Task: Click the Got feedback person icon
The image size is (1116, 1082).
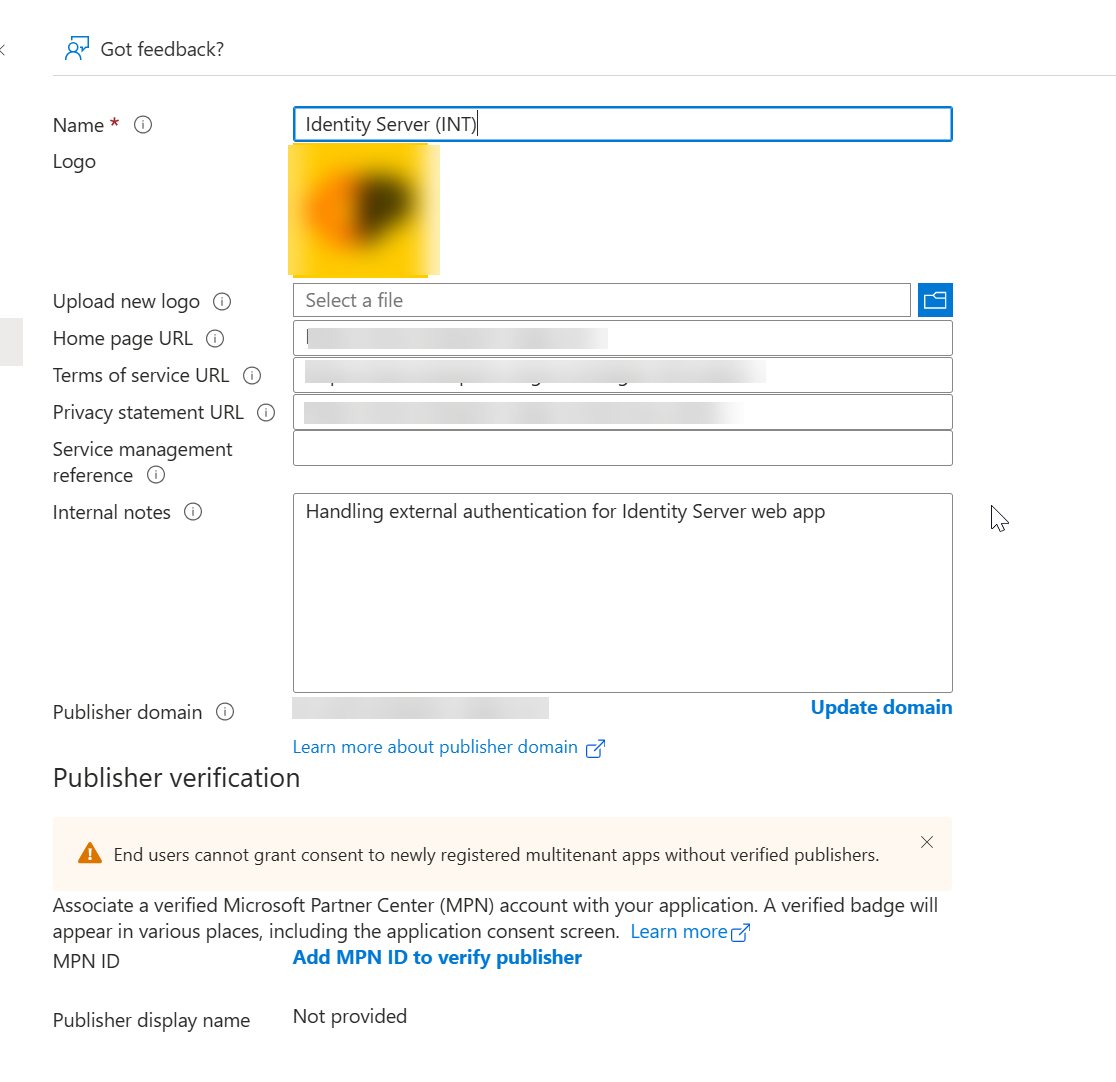Action: (77, 48)
